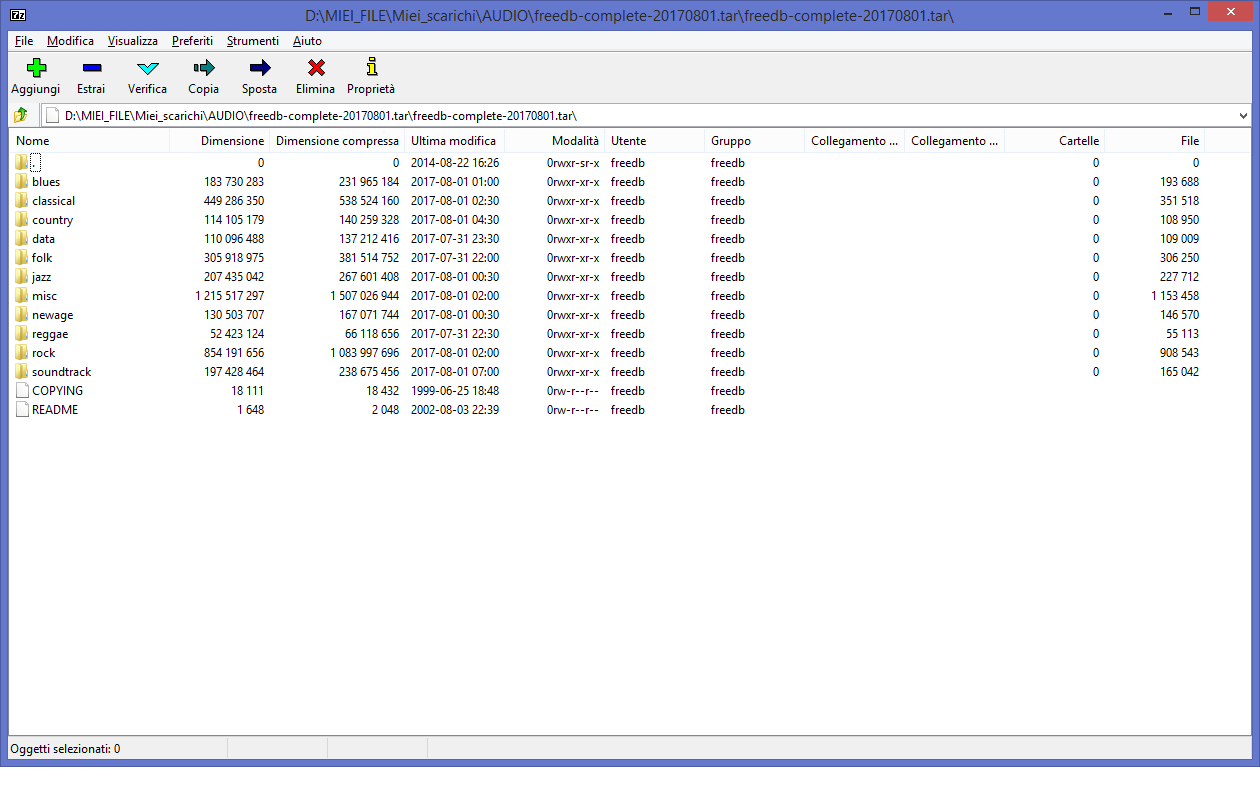Sort by the Cartelle column header
The width and height of the screenshot is (1260, 794).
1054,141
